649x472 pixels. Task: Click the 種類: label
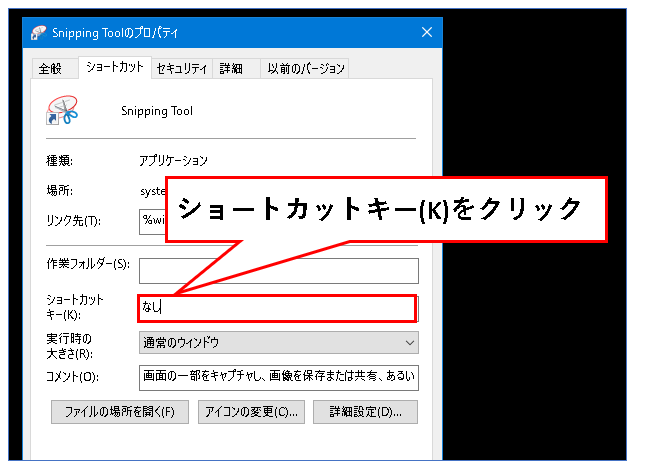click(60, 160)
